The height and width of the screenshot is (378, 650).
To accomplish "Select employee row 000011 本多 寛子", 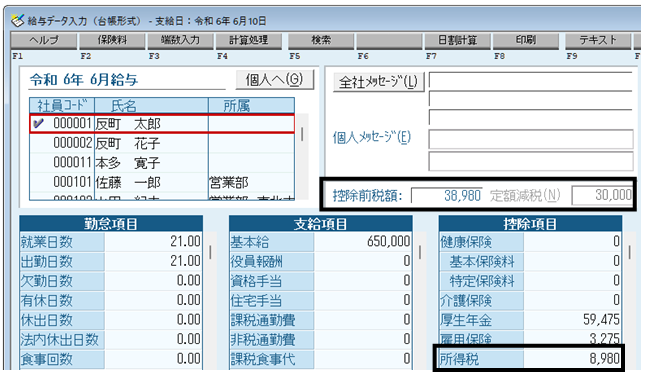I will coord(162,163).
